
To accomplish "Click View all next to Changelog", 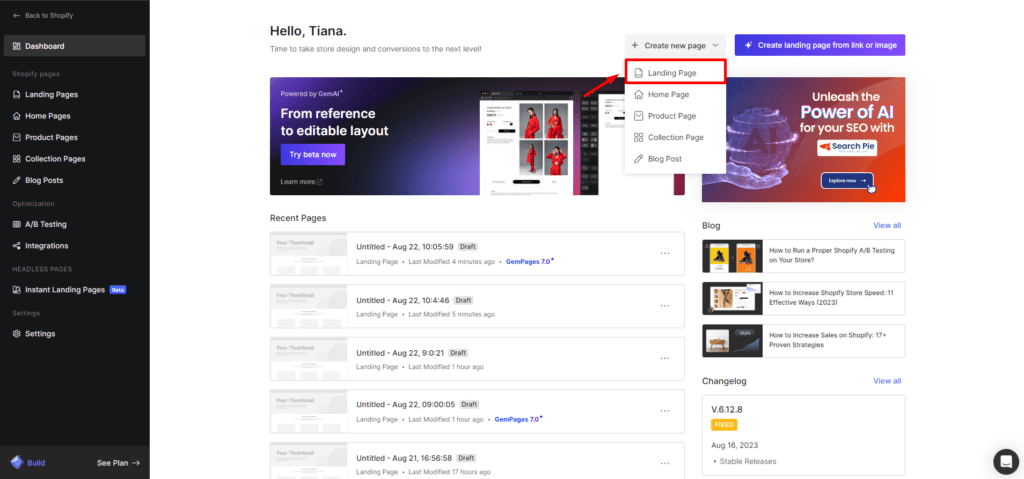I will 887,381.
